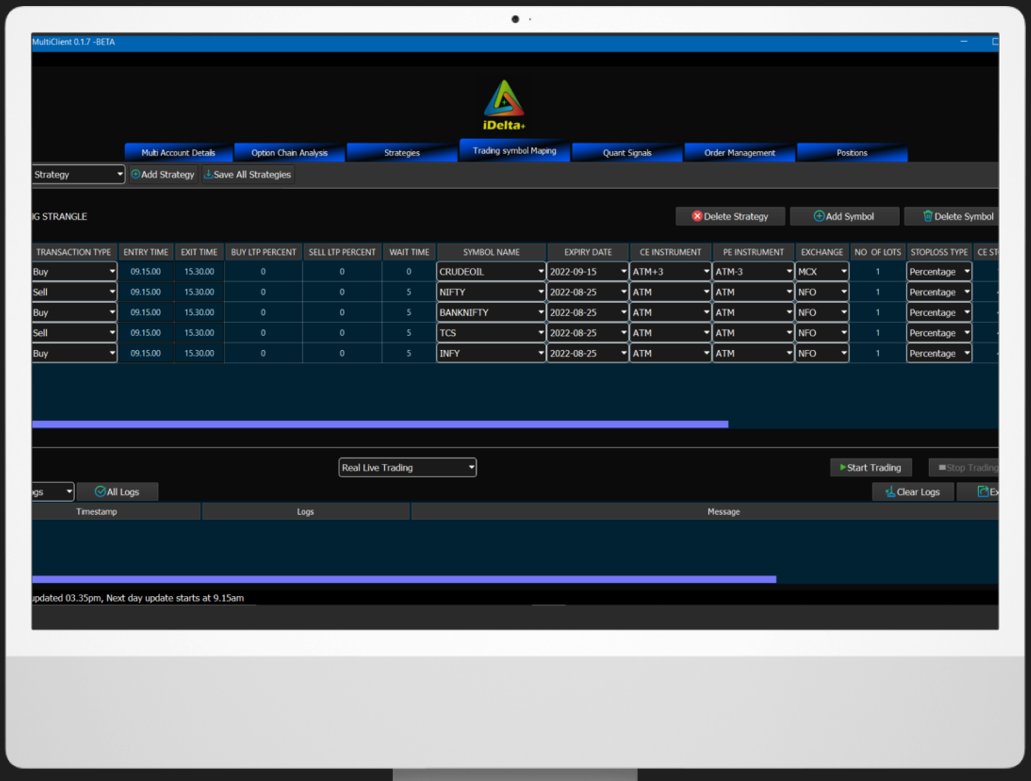Open the Strategies tab
The image size is (1031, 781).
coord(402,153)
